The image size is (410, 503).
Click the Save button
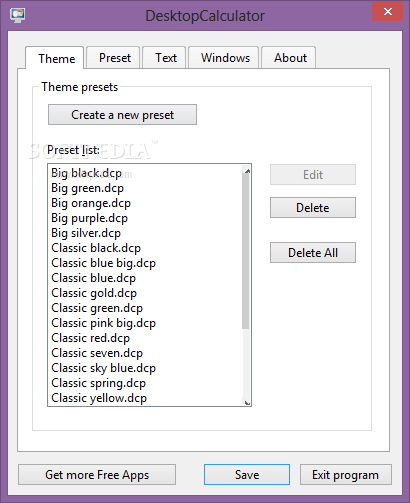[x=247, y=474]
